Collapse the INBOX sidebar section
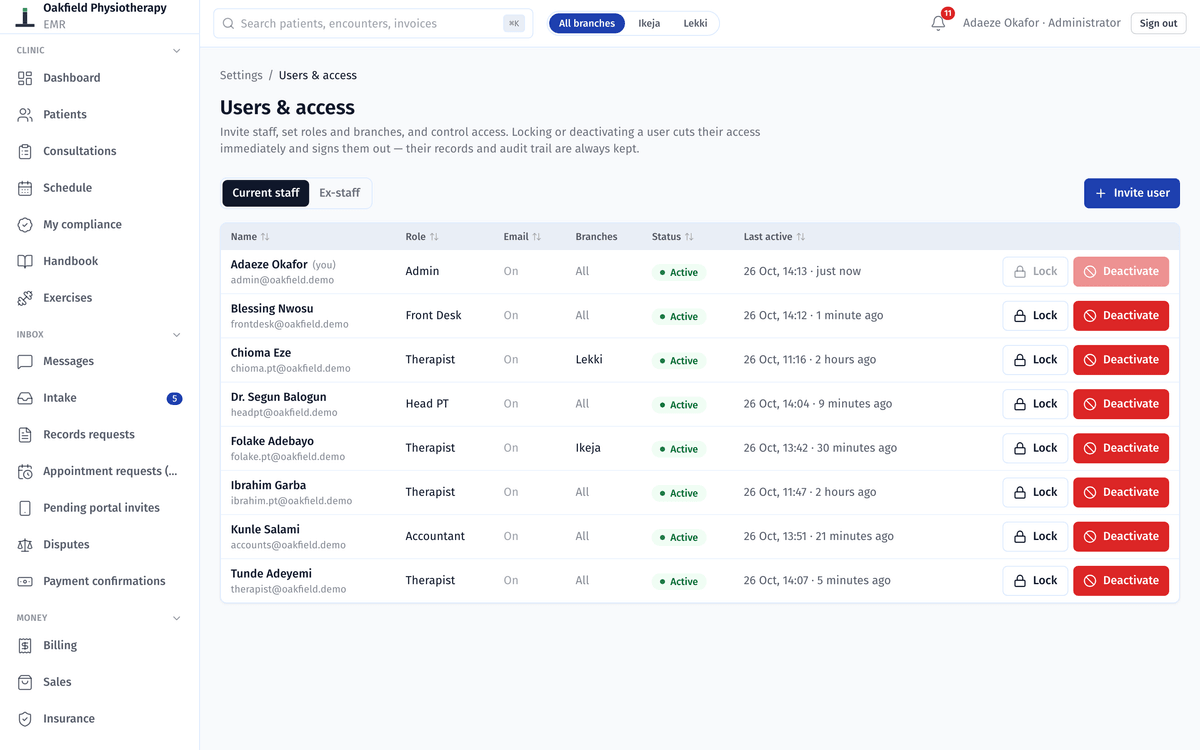Viewport: 1200px width, 750px height. point(177,335)
